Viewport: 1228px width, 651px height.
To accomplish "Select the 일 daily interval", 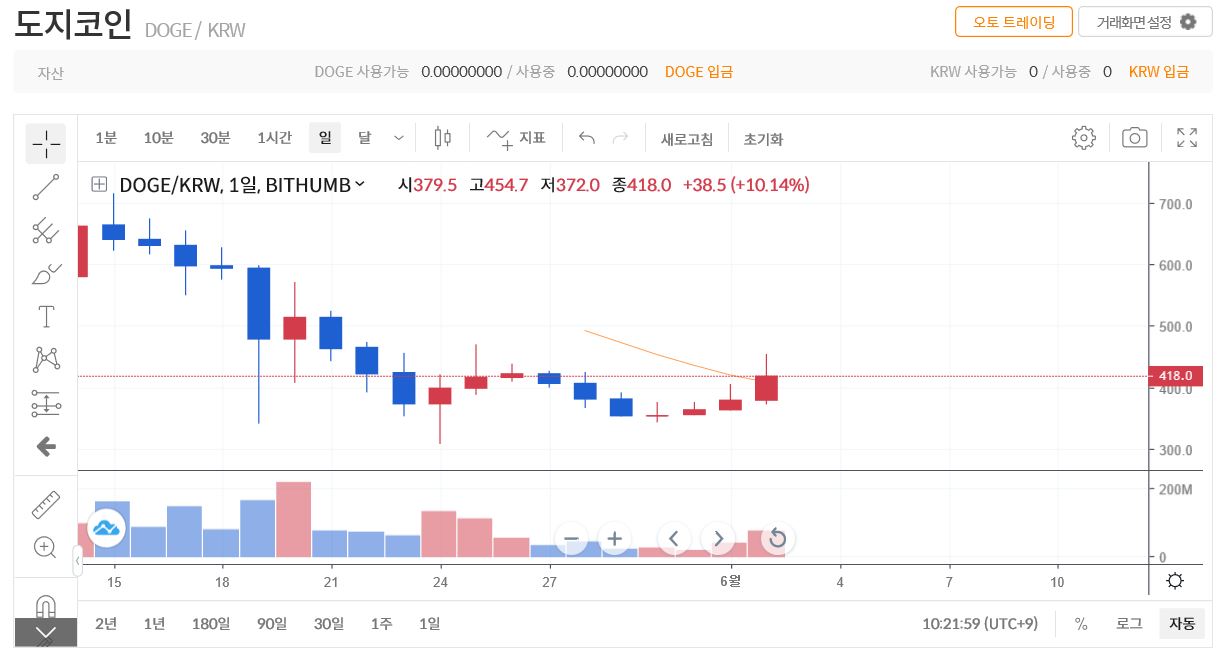I will click(325, 138).
